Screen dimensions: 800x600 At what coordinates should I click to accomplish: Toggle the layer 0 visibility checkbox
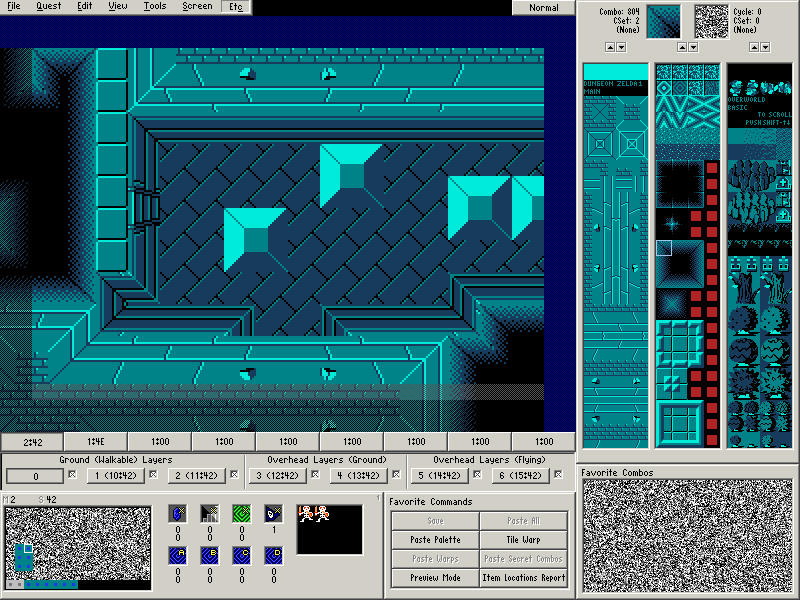pyautogui.click(x=72, y=474)
